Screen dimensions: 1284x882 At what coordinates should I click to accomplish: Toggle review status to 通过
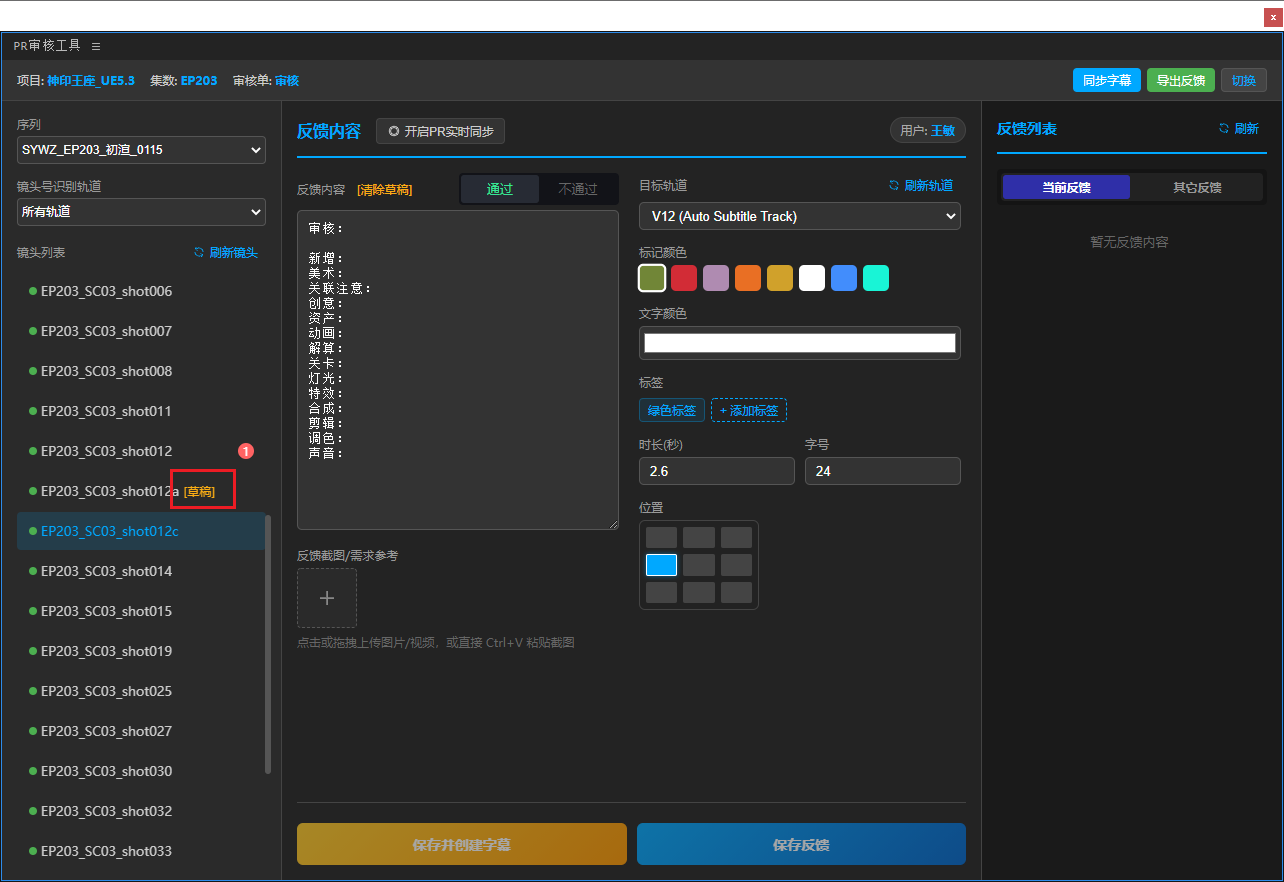500,189
